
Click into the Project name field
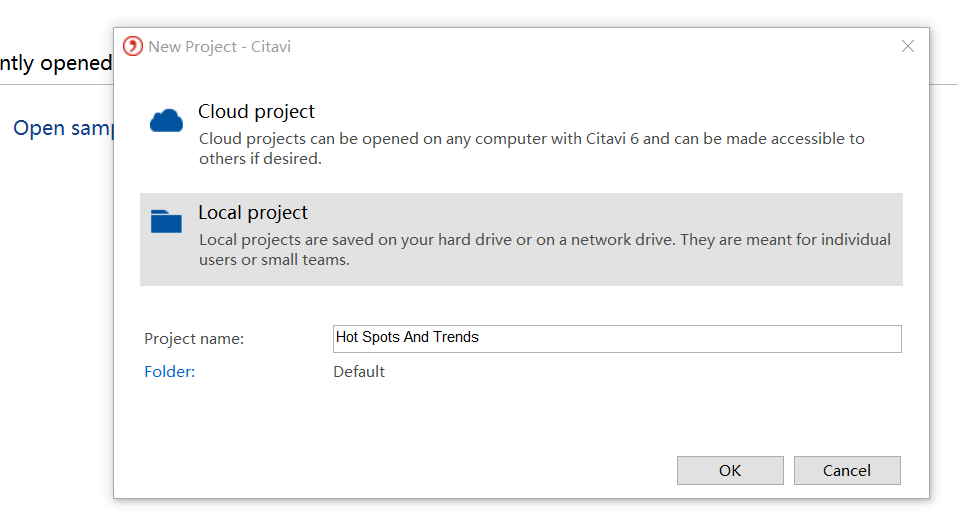click(617, 339)
